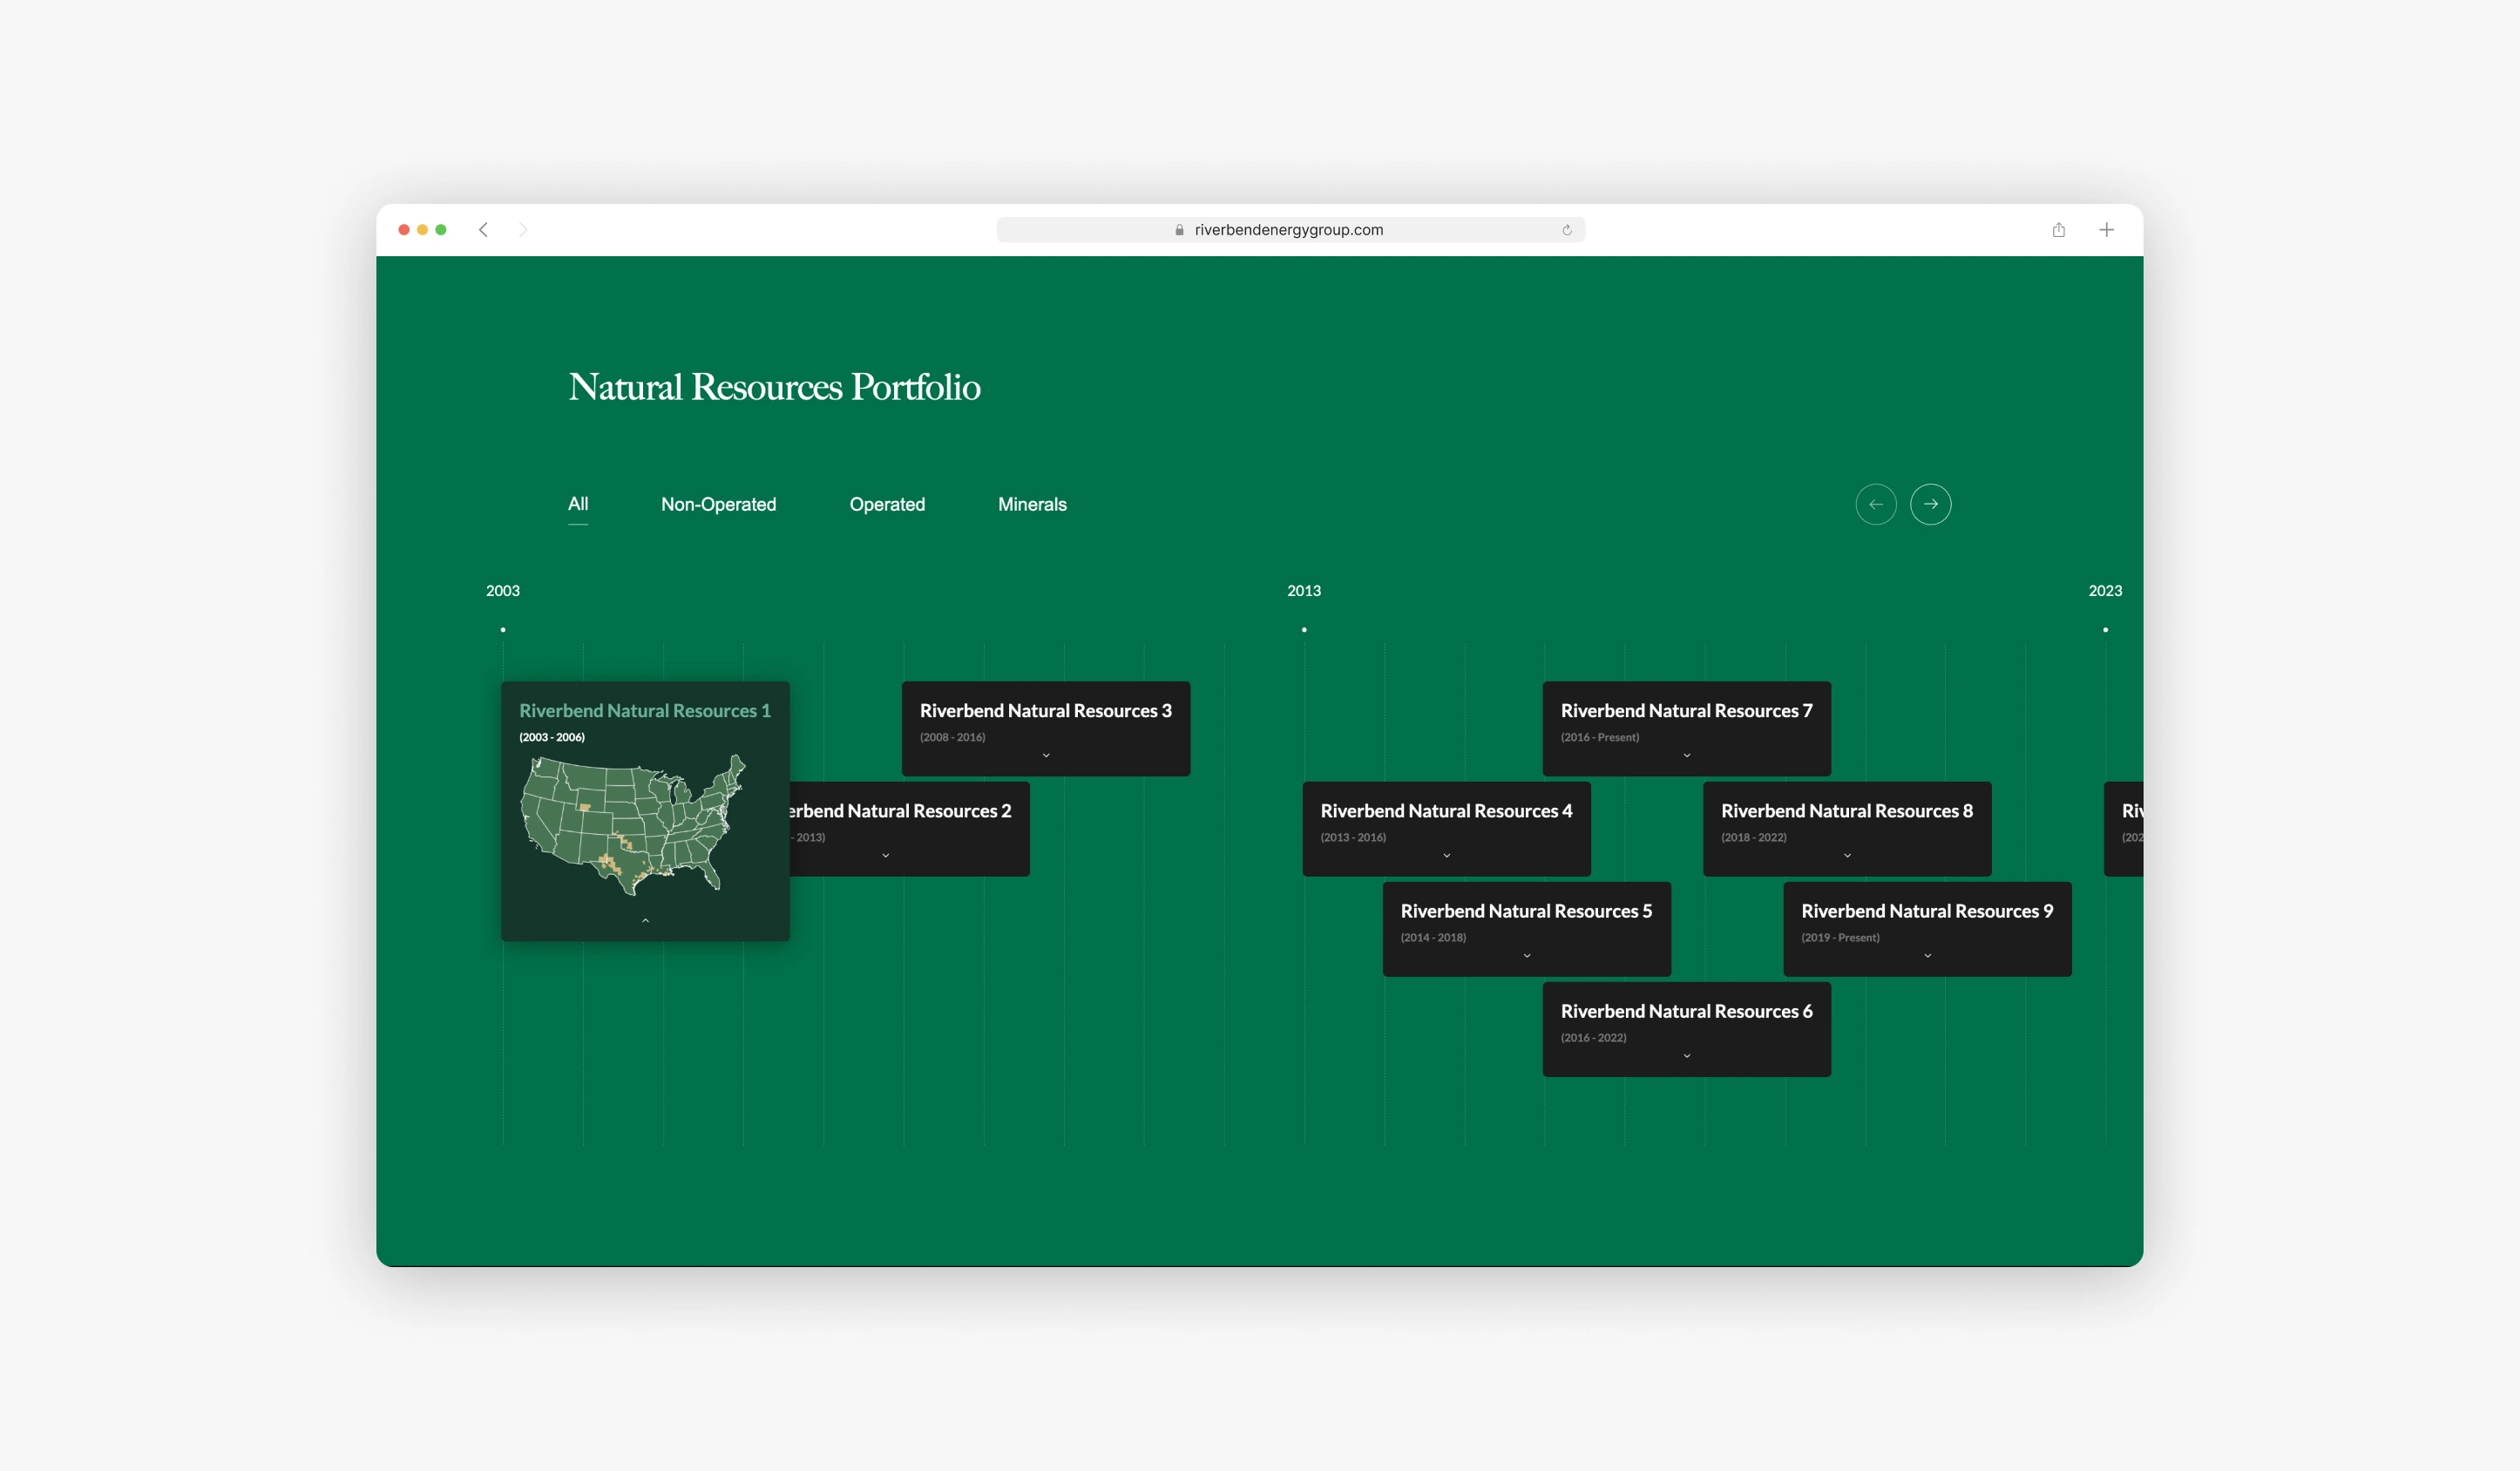Click the 2003 year label
The height and width of the screenshot is (1471, 2520).
(x=503, y=591)
